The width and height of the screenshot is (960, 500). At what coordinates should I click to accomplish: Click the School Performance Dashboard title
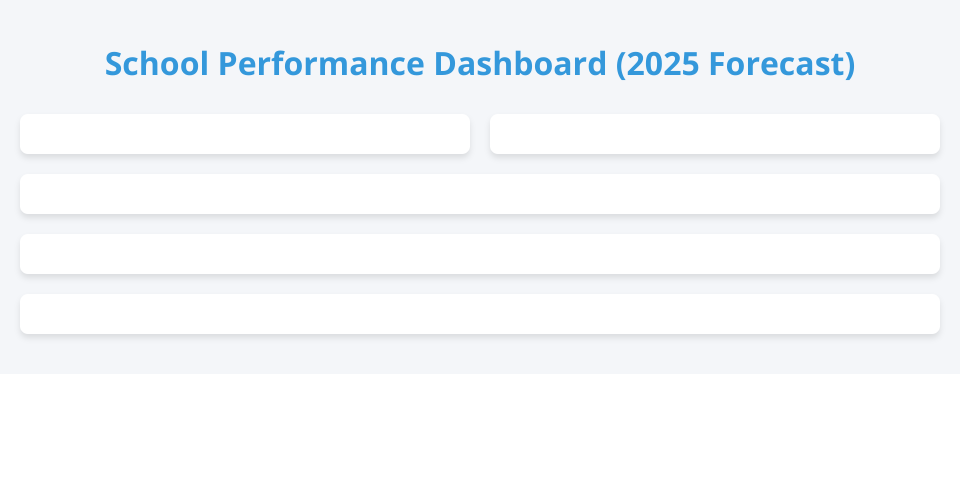[480, 64]
